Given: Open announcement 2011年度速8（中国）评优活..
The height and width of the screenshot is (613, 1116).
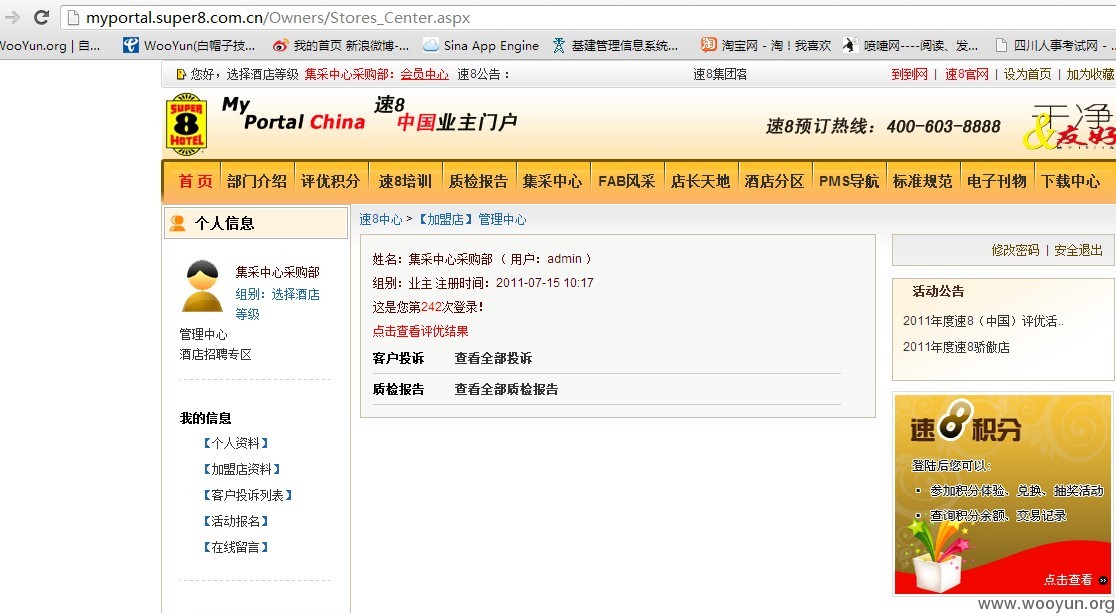Looking at the screenshot, I should tap(983, 321).
